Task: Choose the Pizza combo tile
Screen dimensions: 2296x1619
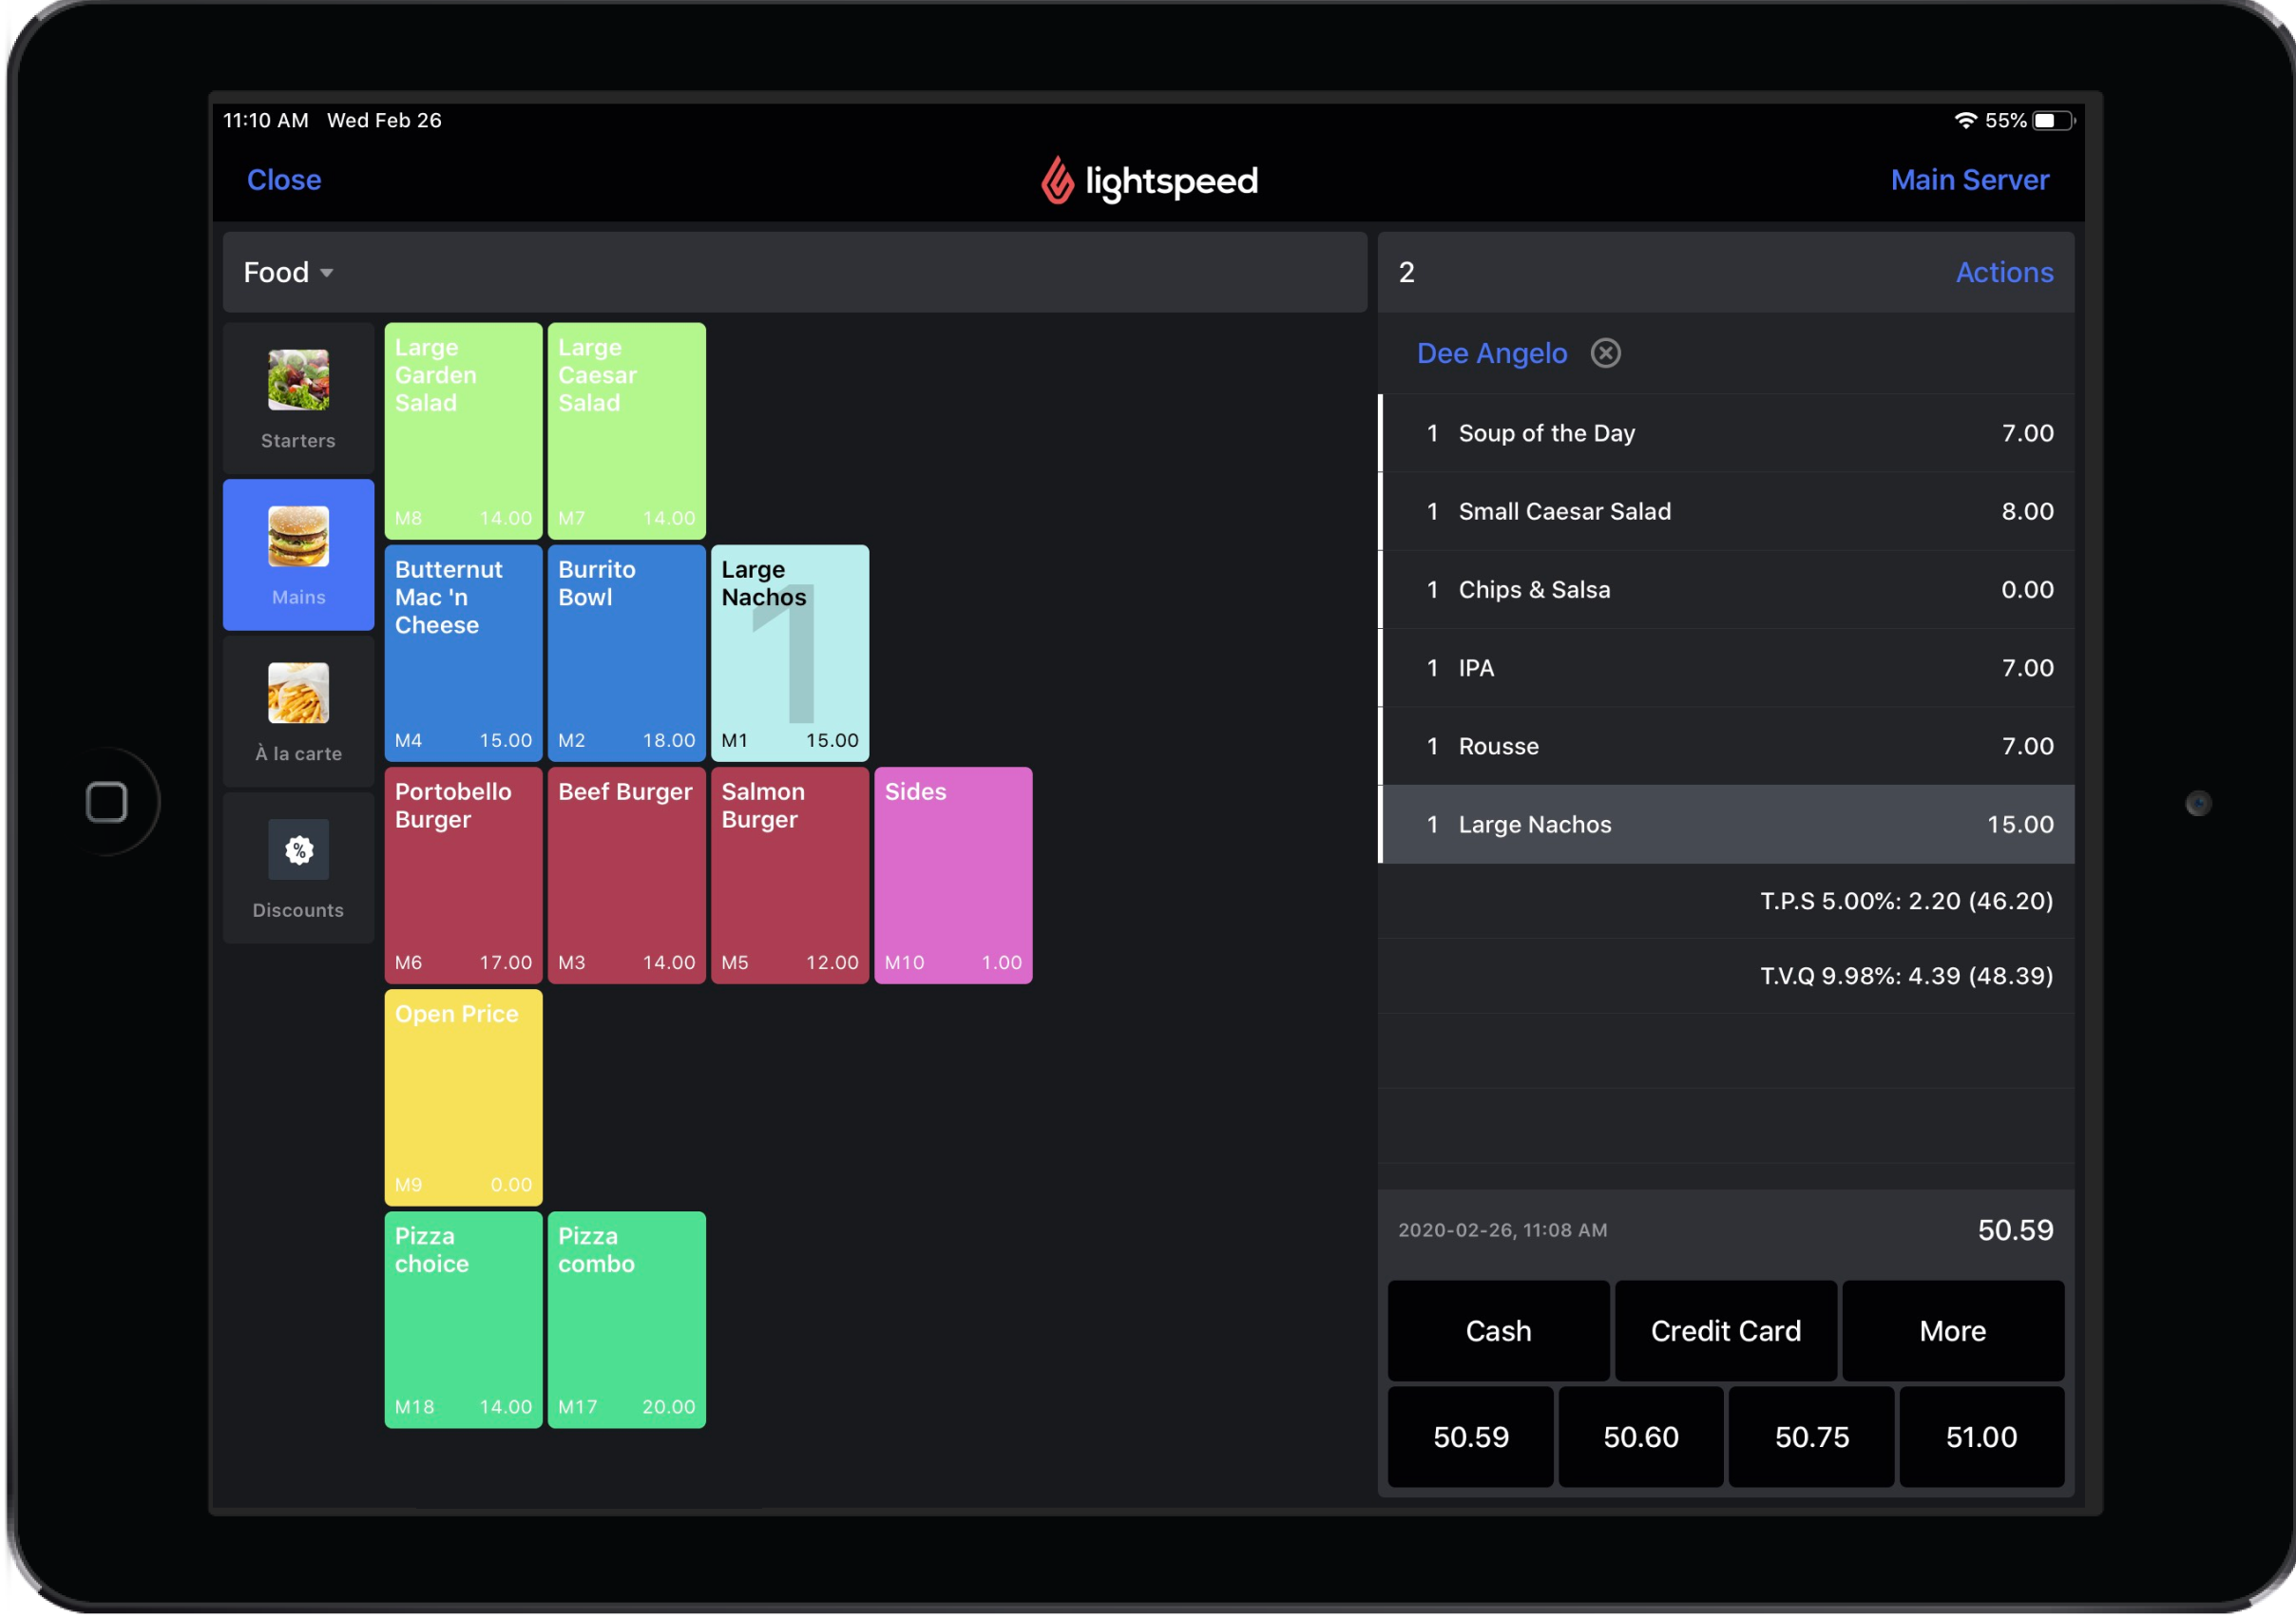Action: point(627,1321)
